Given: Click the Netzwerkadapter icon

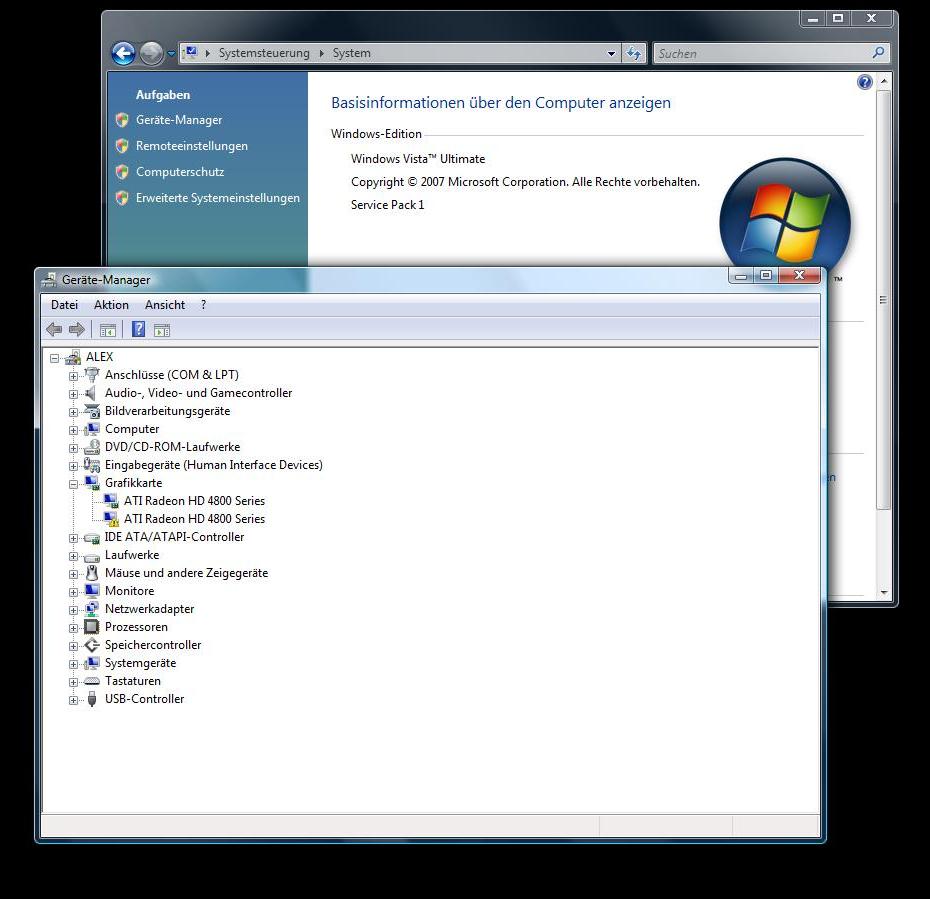Looking at the screenshot, I should point(92,609).
